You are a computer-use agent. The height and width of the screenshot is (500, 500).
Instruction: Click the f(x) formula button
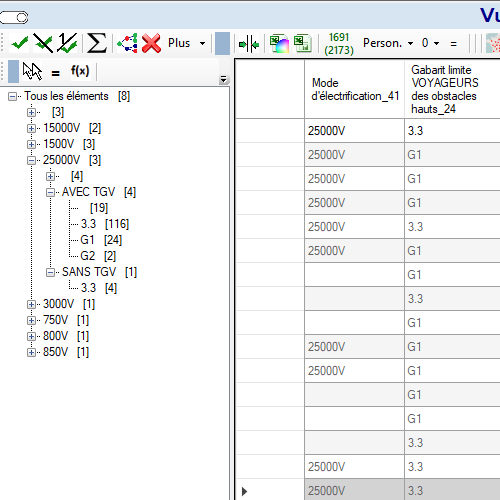80,71
